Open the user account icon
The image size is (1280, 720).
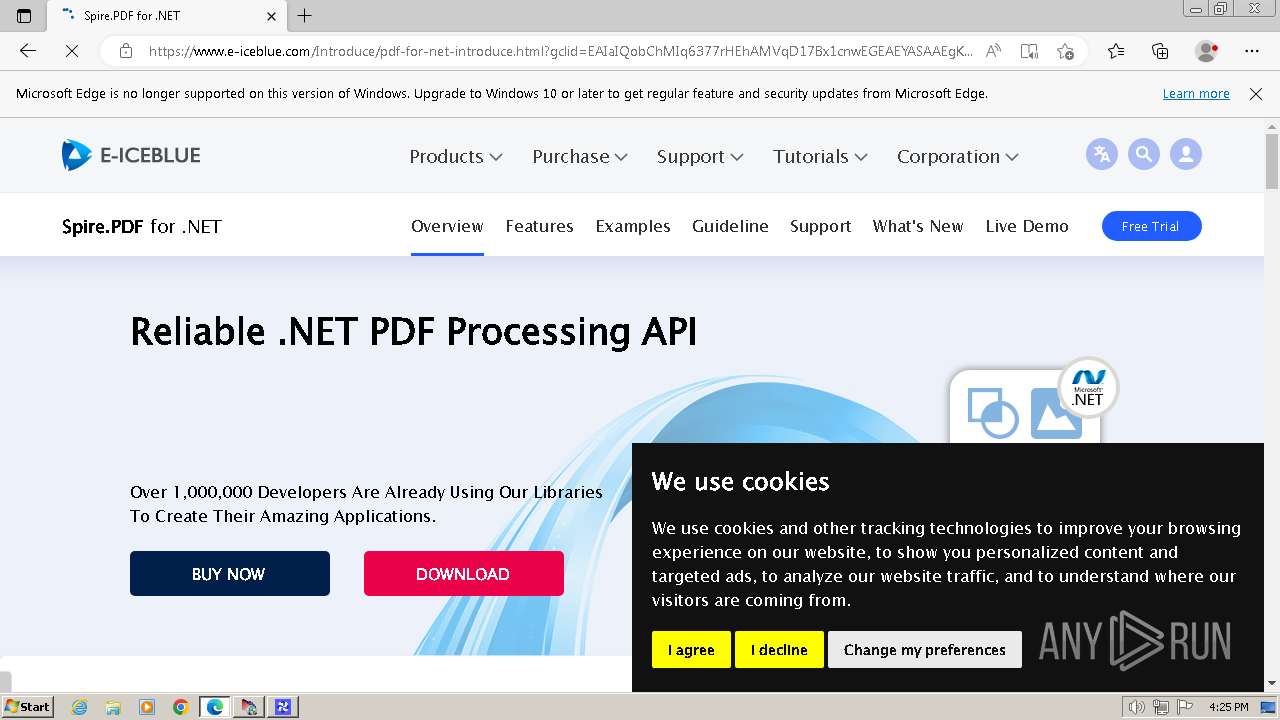[1186, 154]
